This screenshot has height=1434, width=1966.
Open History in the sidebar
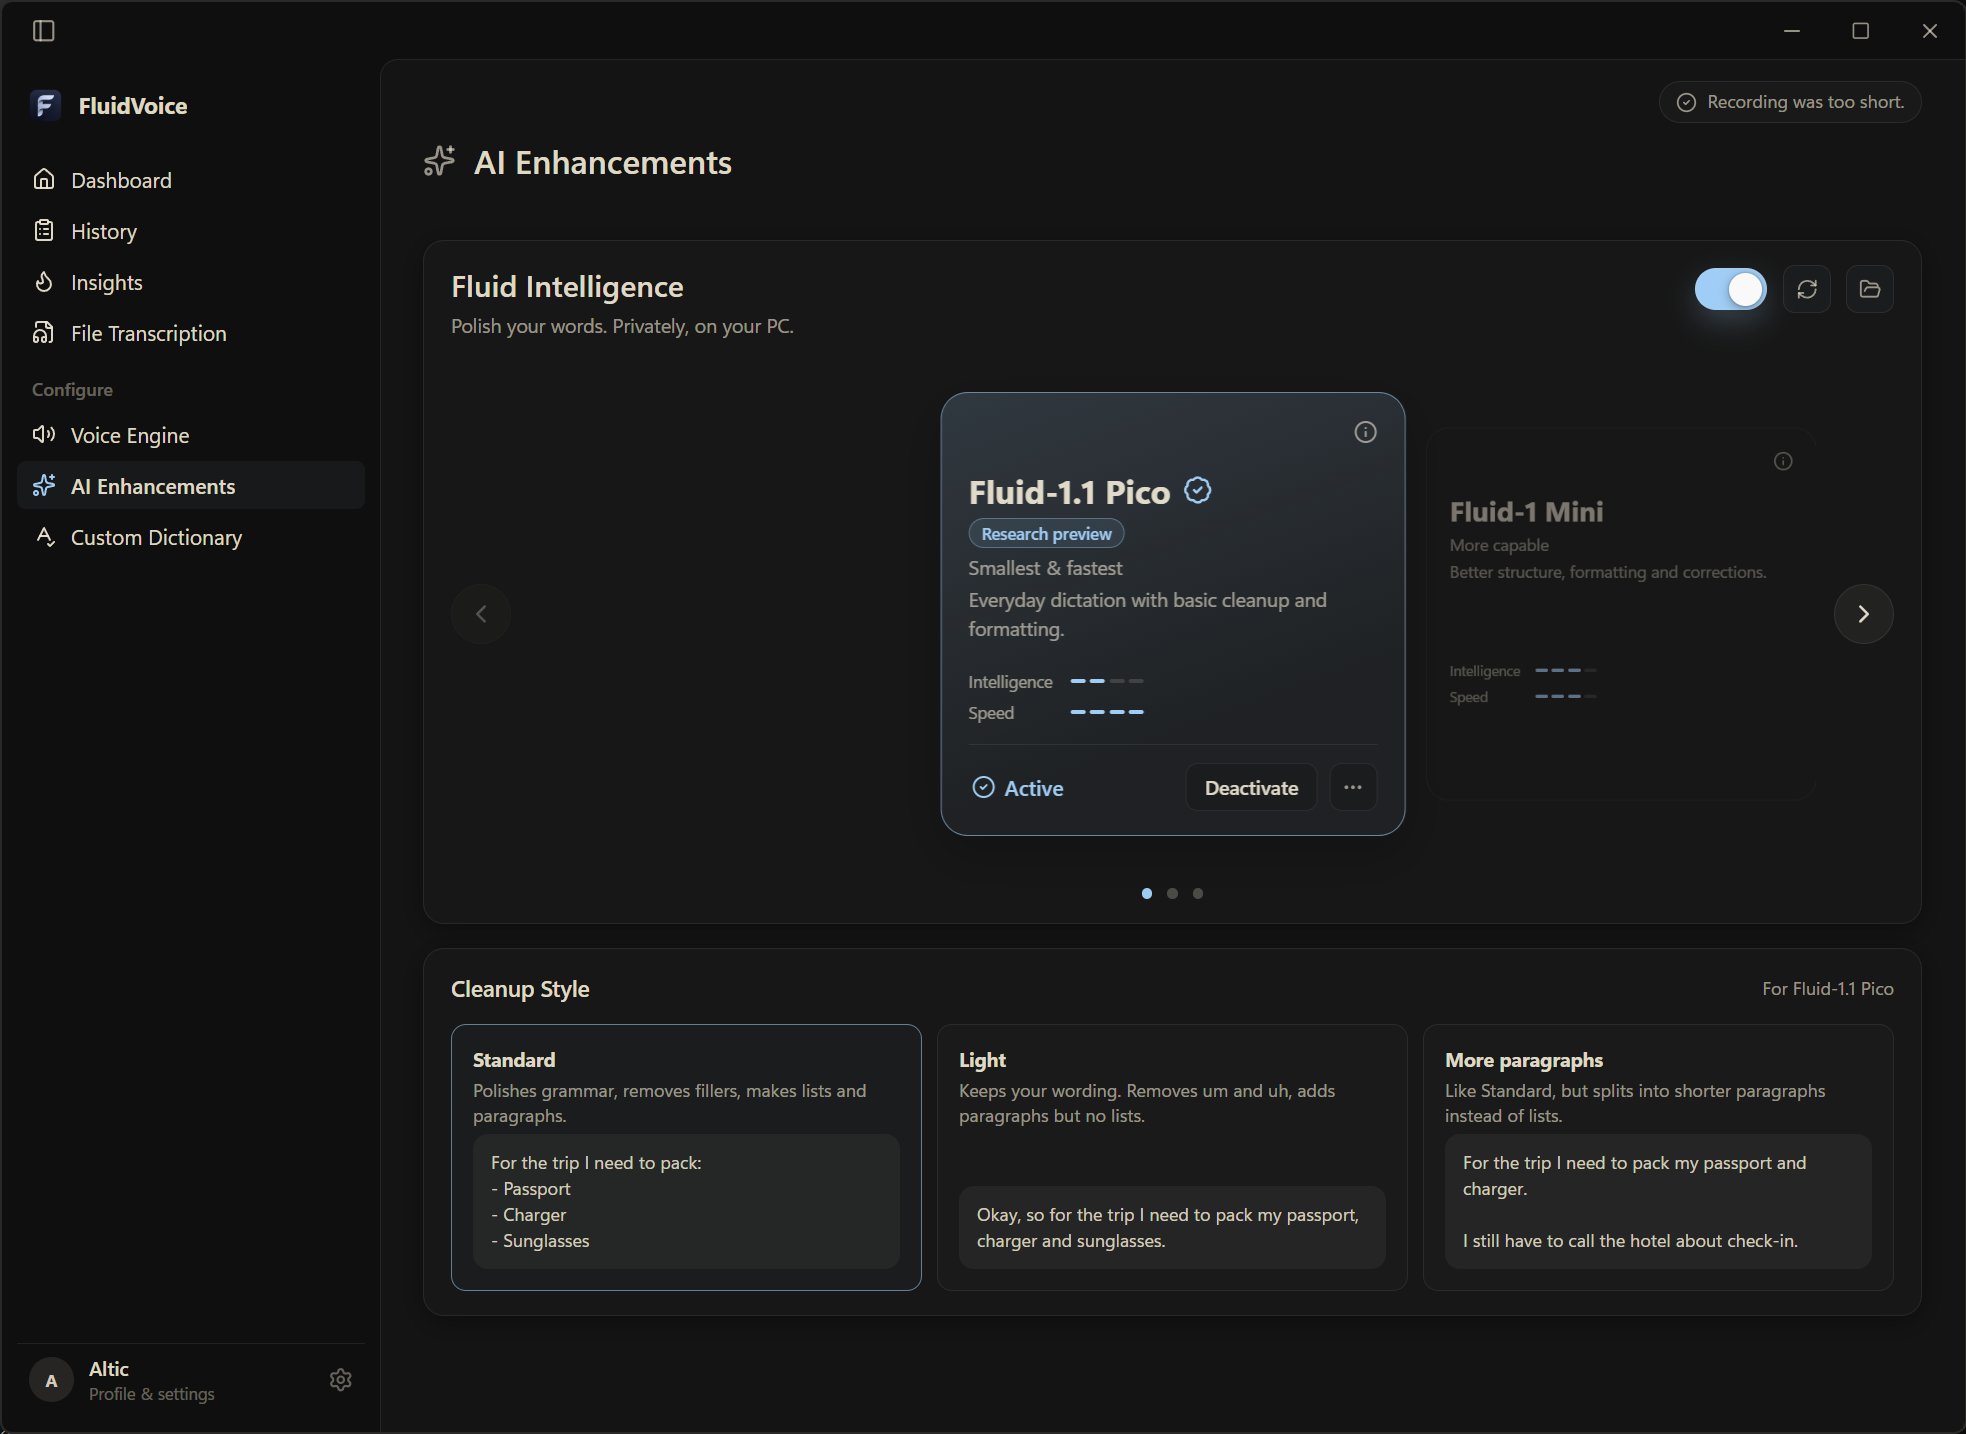coord(191,231)
